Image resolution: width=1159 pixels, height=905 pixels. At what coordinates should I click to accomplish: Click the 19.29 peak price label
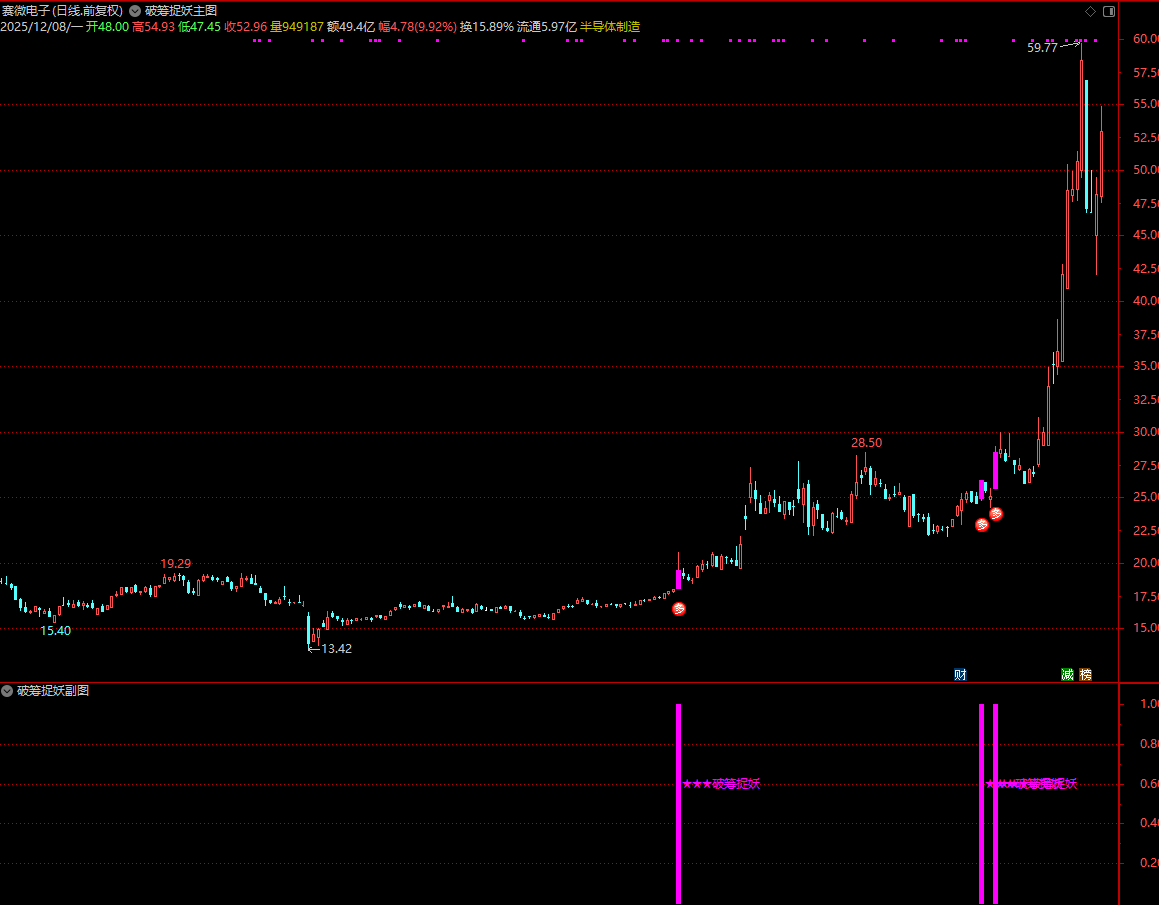pos(176,564)
